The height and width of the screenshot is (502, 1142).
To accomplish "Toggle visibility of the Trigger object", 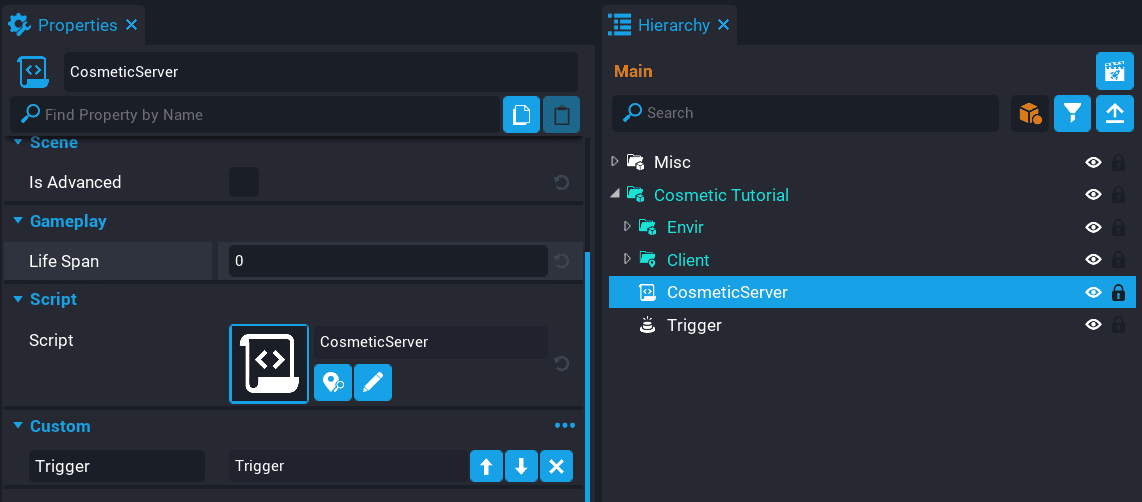I will 1093,325.
